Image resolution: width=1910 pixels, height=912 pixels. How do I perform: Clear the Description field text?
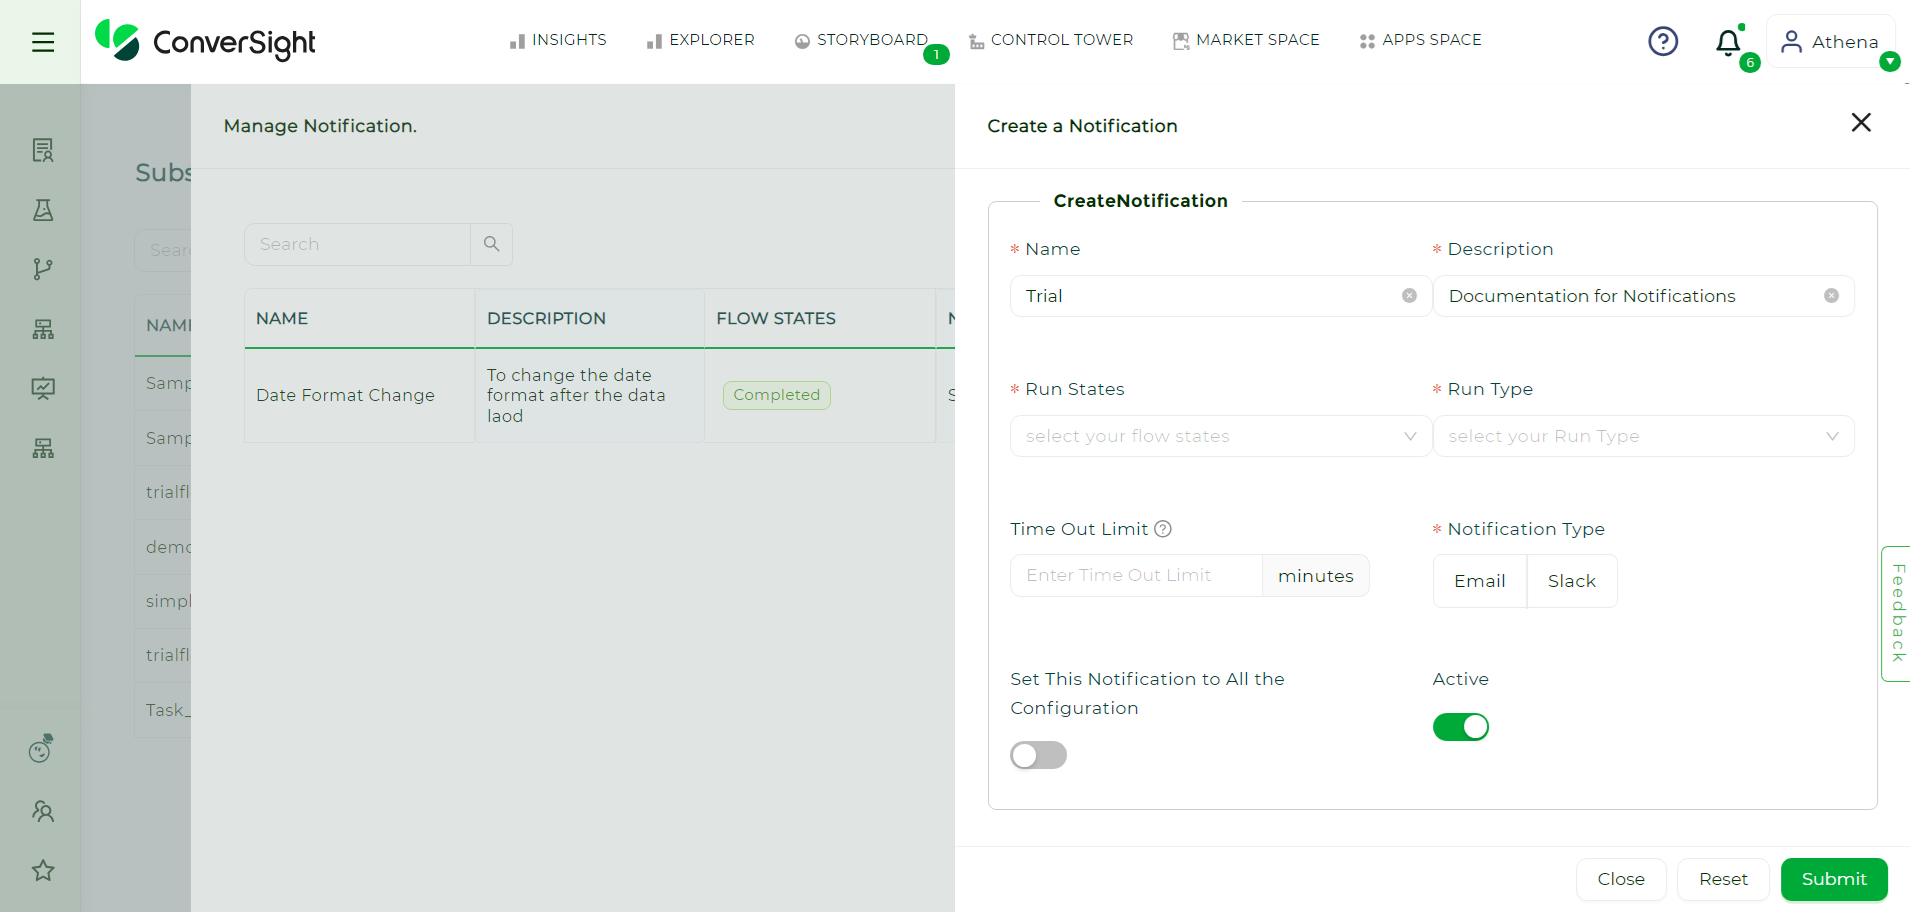click(x=1831, y=295)
